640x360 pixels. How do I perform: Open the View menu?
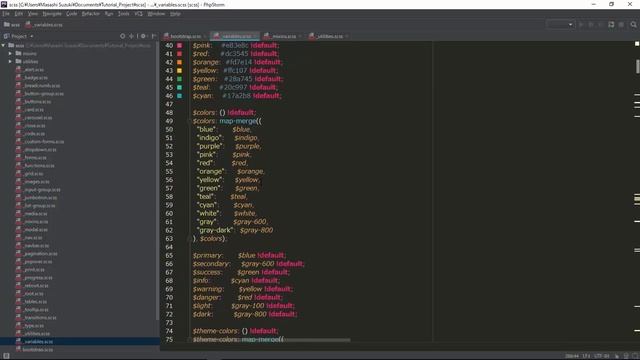[x=33, y=13]
